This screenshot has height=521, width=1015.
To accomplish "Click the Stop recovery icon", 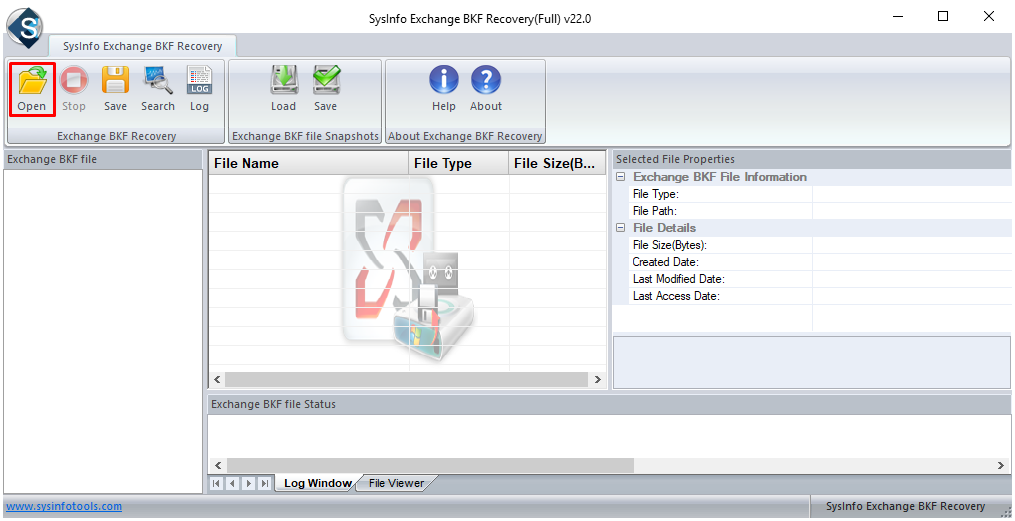I will (x=74, y=89).
